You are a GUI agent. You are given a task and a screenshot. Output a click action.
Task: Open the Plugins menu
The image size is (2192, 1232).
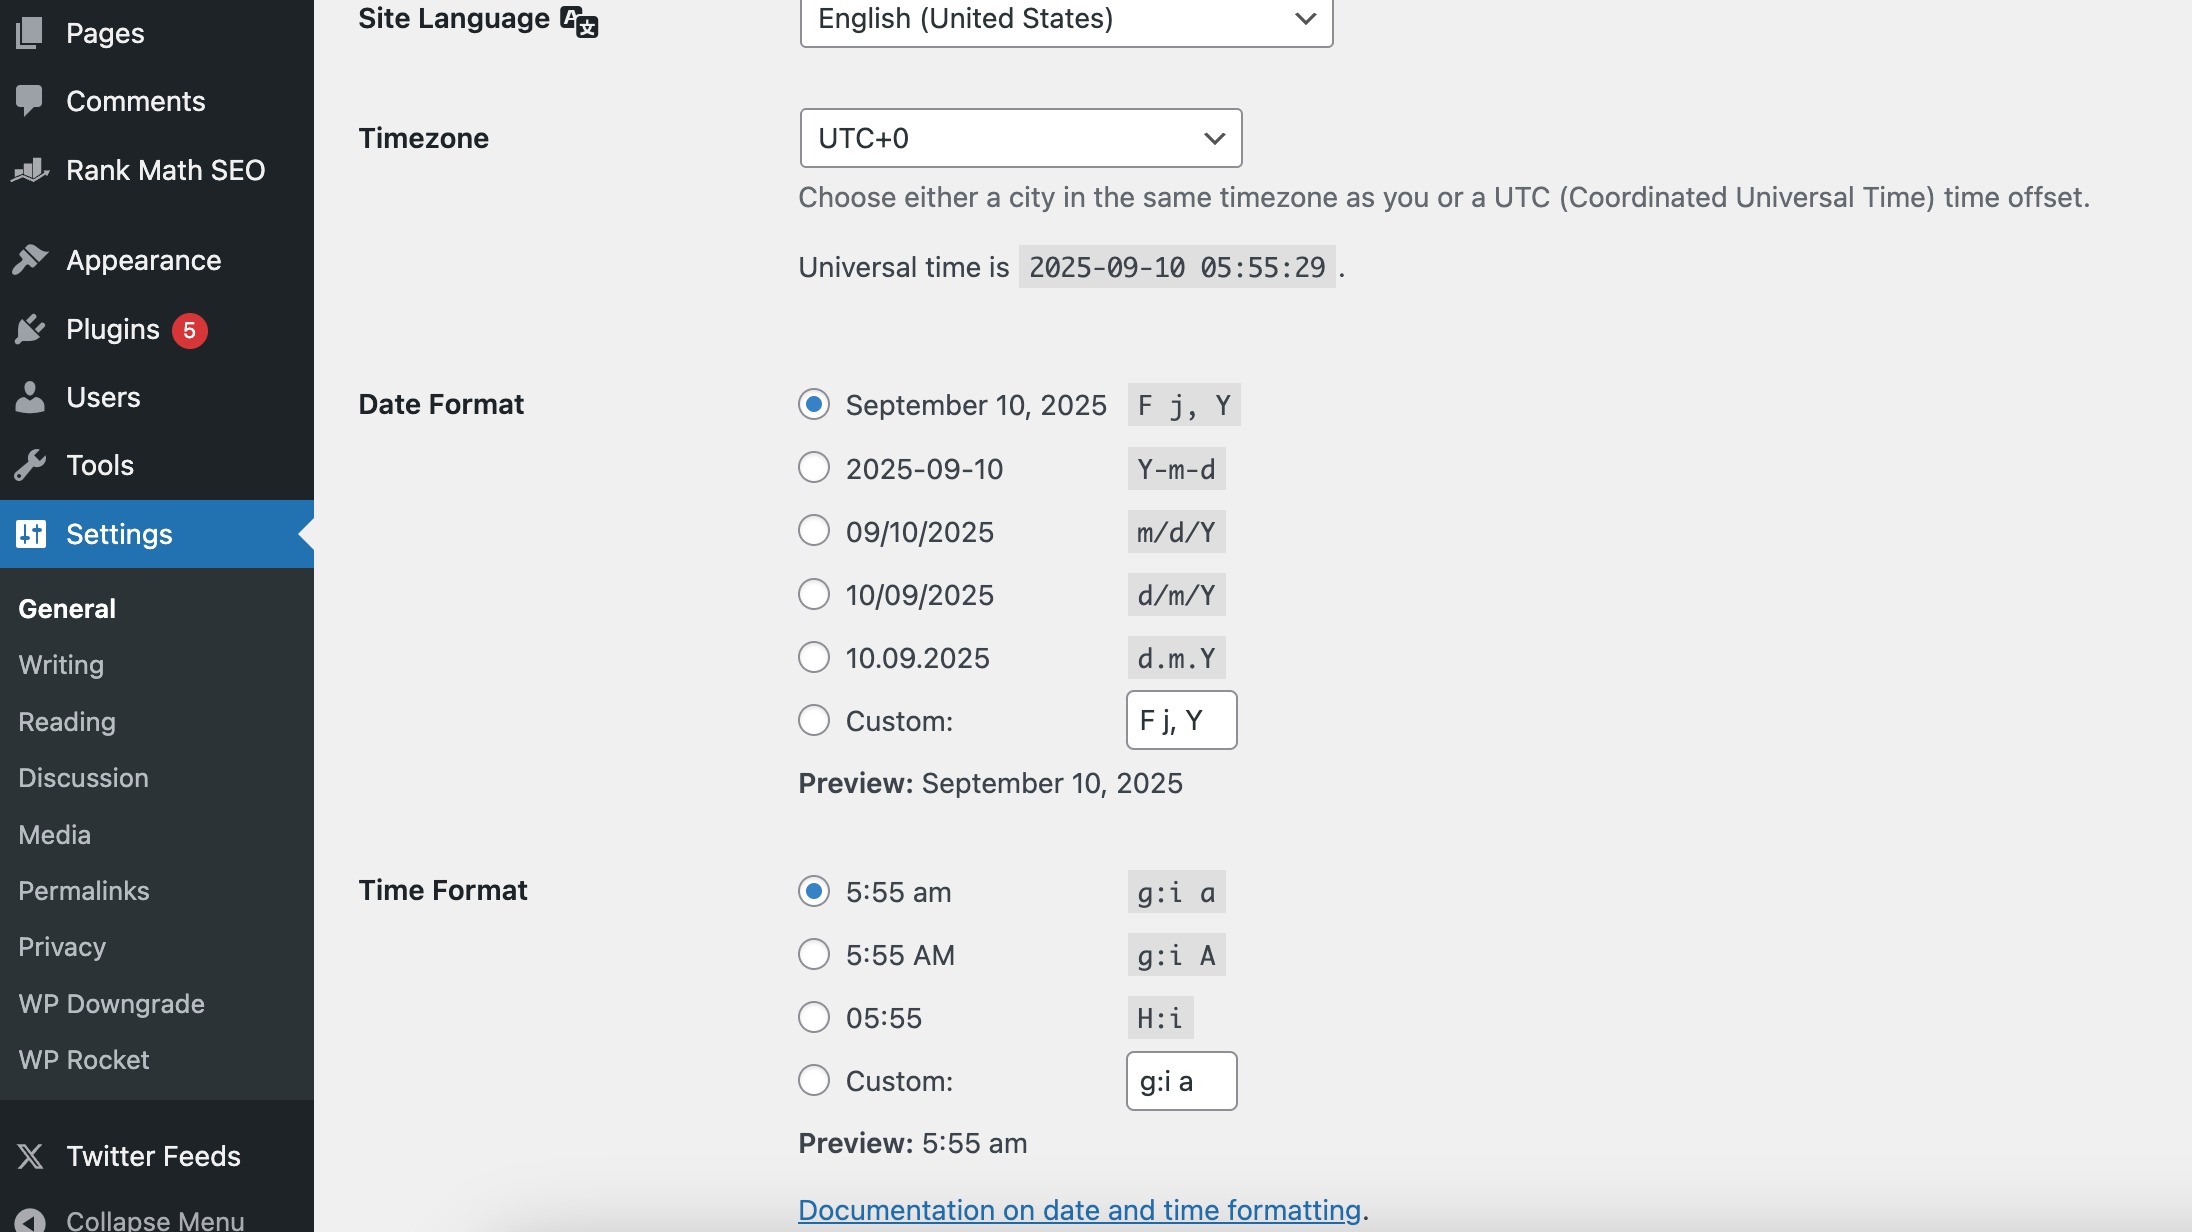click(157, 329)
